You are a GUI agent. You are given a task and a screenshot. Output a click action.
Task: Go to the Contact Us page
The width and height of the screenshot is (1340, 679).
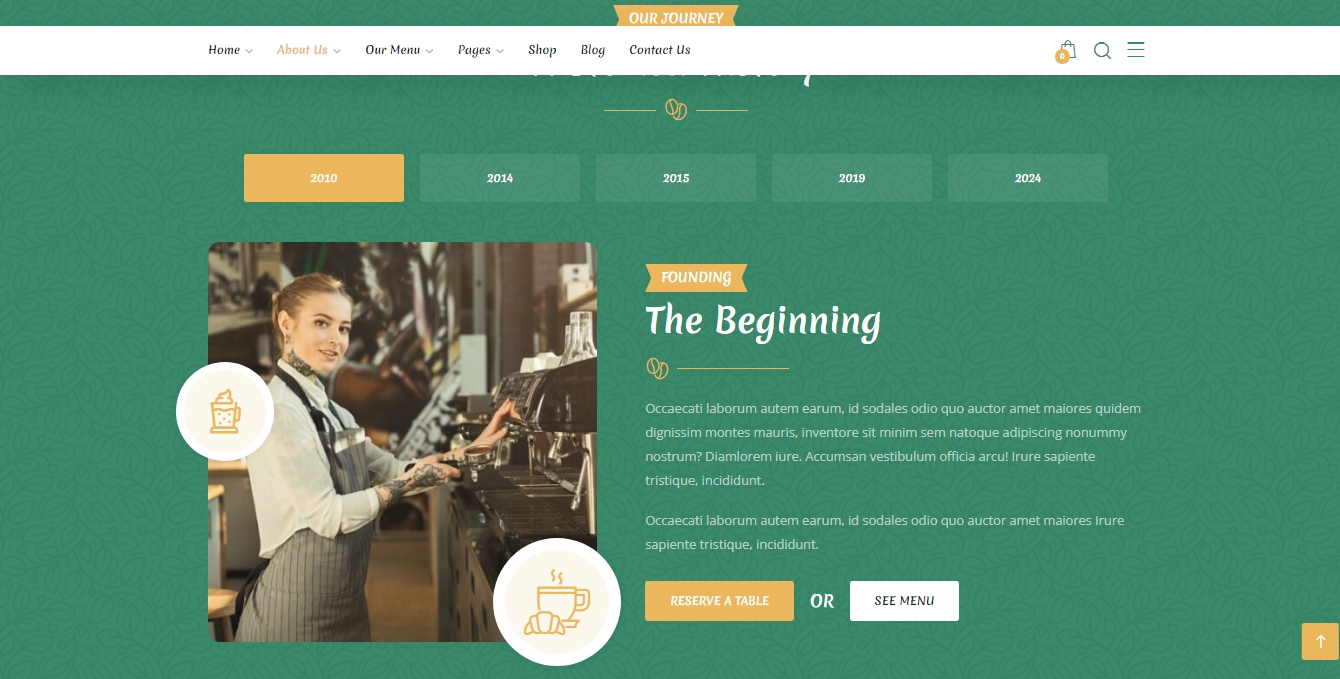660,50
